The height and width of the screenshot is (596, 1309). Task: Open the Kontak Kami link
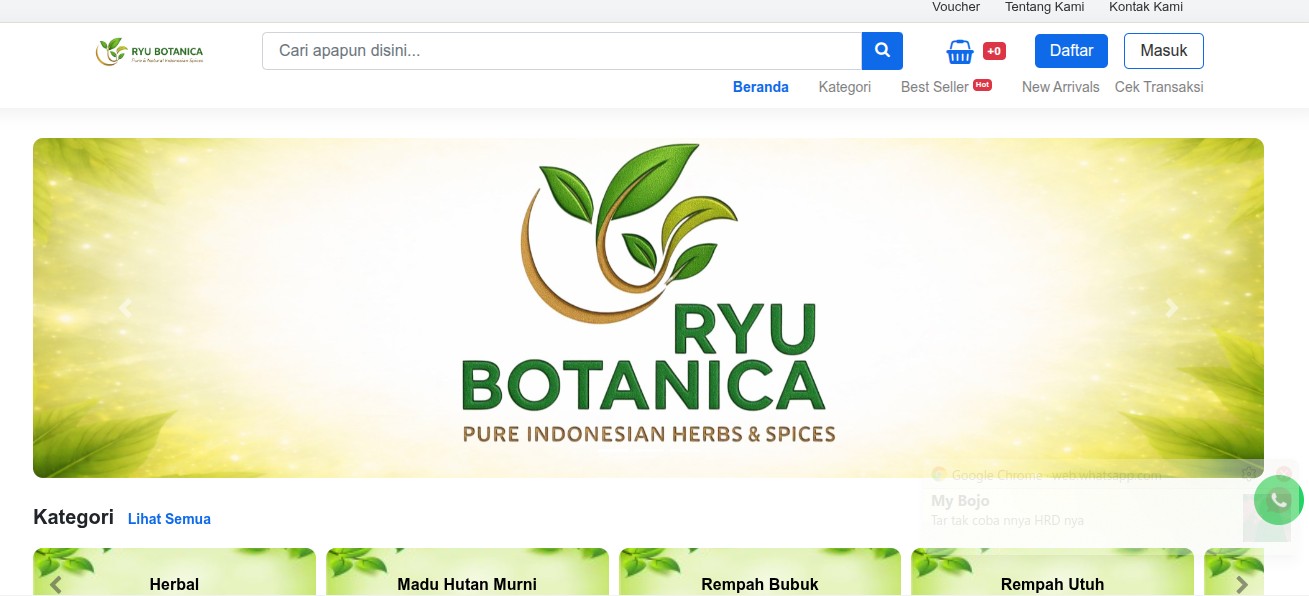1146,7
